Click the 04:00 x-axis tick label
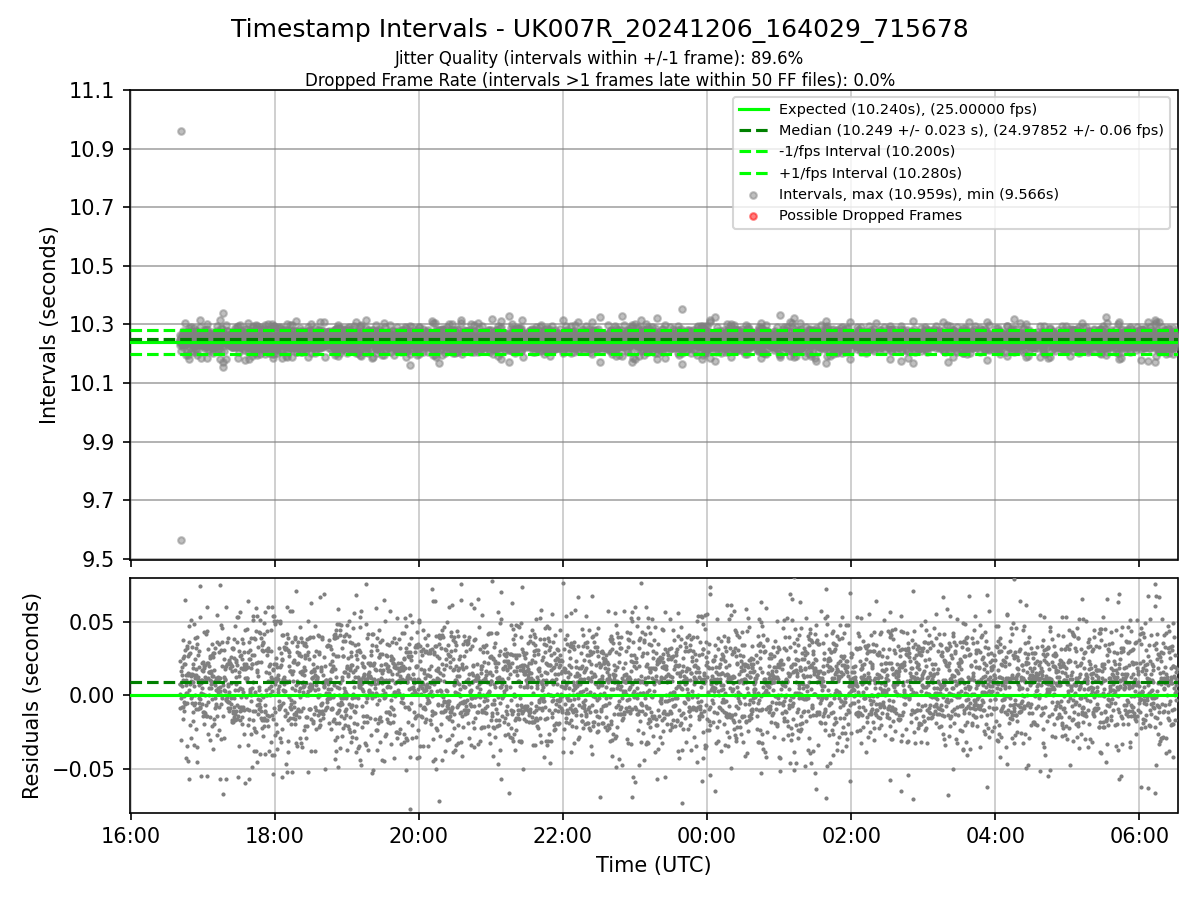Image resolution: width=1200 pixels, height=900 pixels. click(x=994, y=835)
